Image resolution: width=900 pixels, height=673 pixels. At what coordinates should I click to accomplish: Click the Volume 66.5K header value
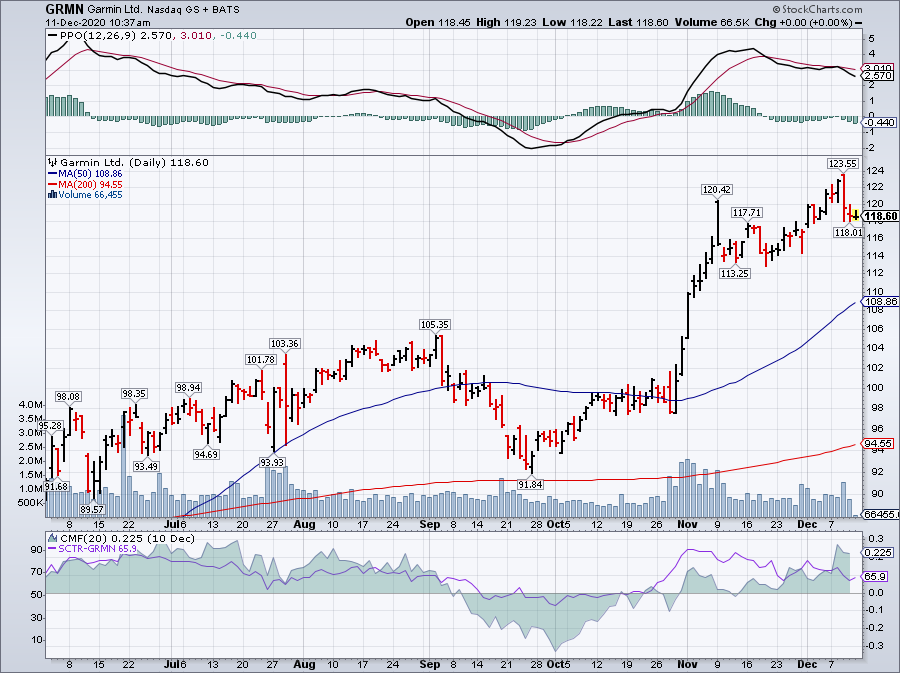coord(712,22)
